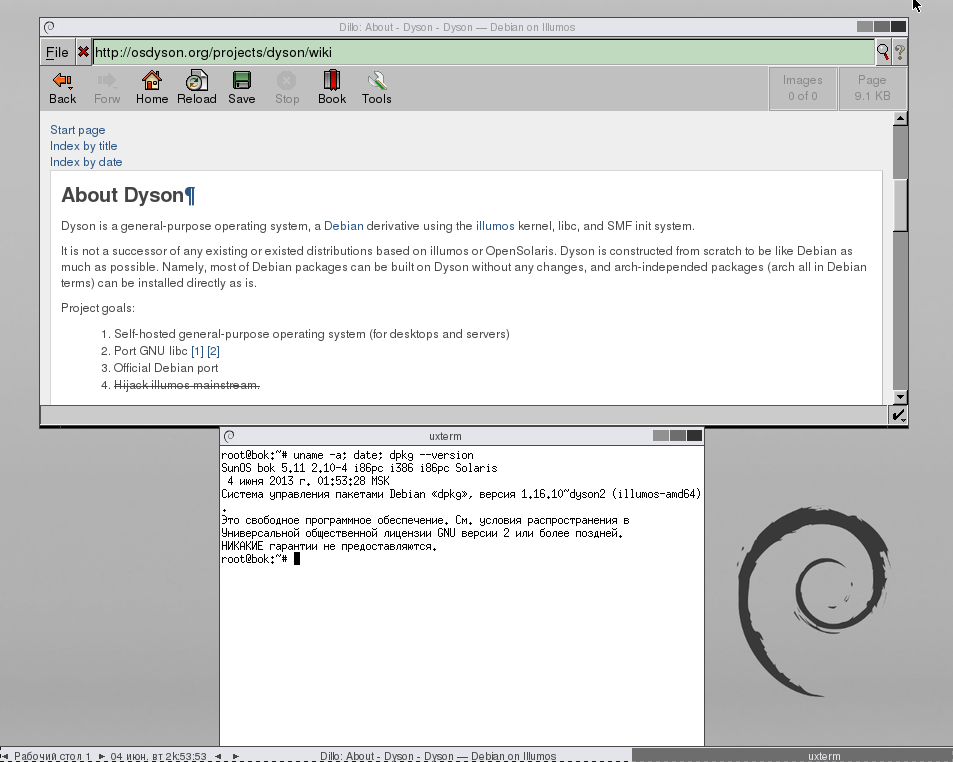
Task: Click the URL address field
Action: point(483,52)
